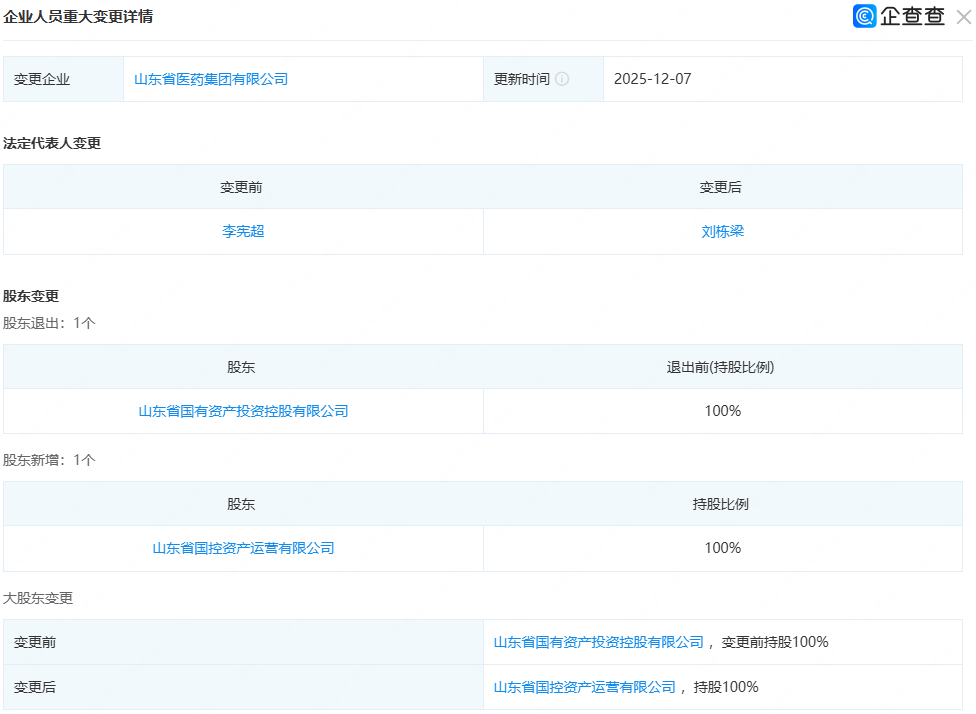Click the 法定代表人变更 section heading
Screen dimensions: 976x714
click(x=52, y=143)
